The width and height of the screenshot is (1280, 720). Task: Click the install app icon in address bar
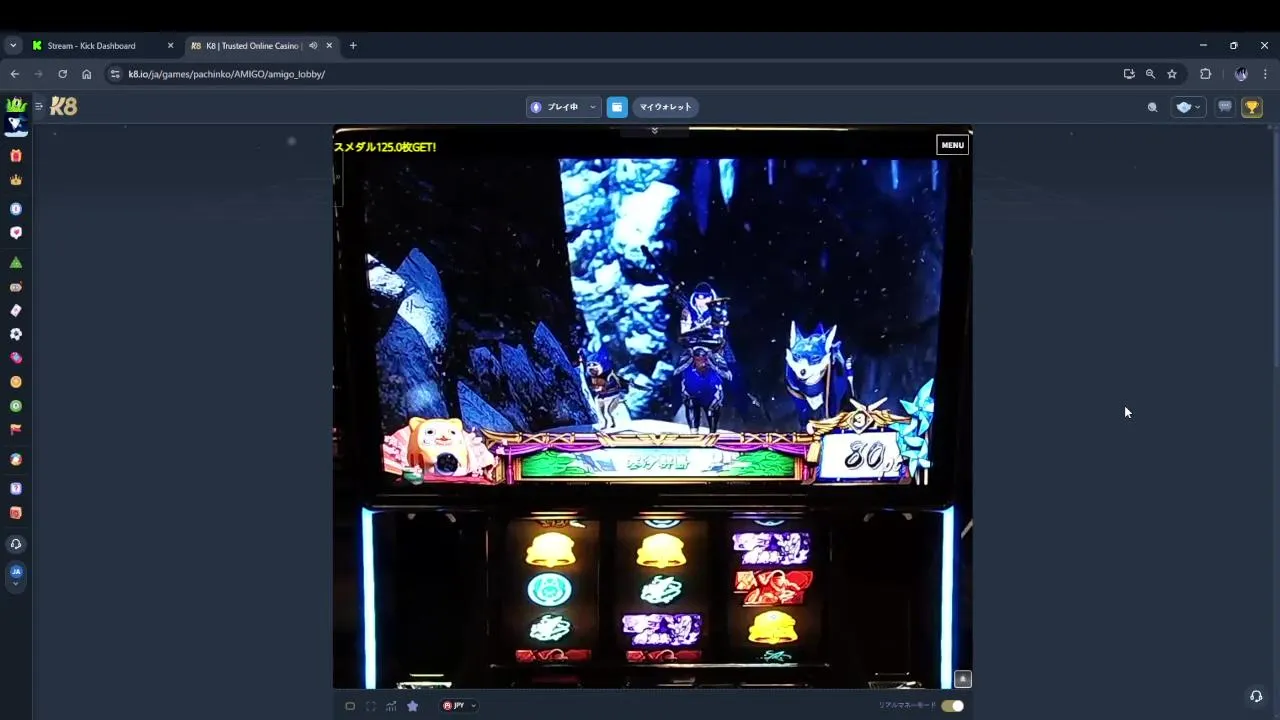[1129, 74]
